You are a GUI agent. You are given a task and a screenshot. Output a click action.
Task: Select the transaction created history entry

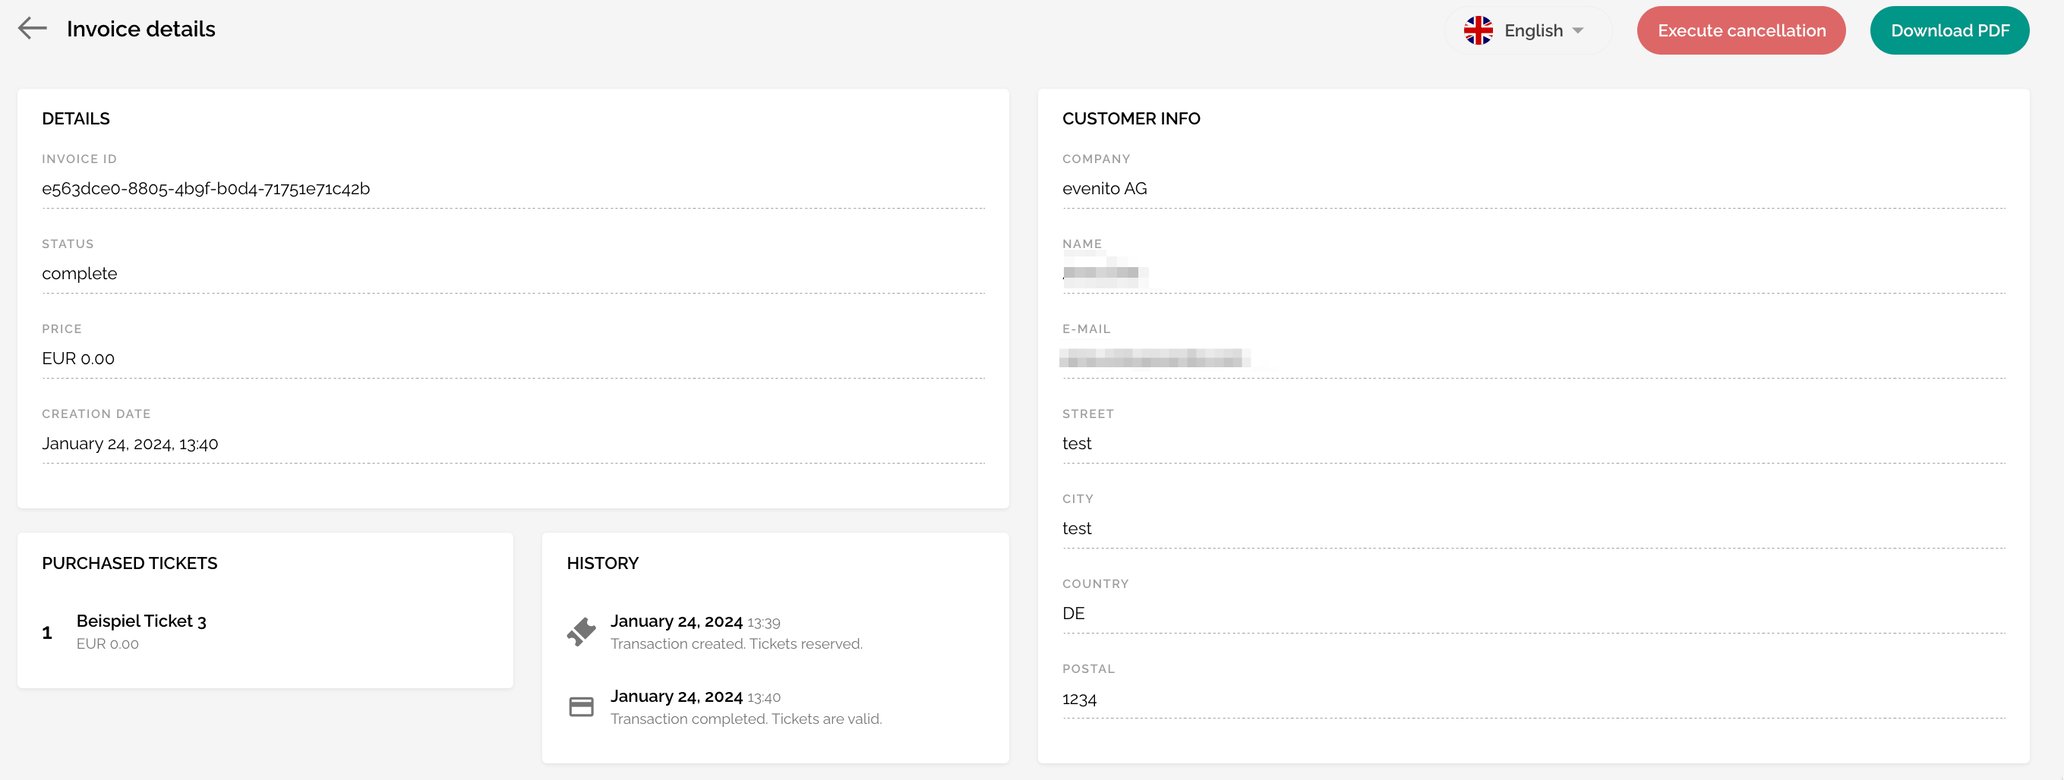coord(737,631)
